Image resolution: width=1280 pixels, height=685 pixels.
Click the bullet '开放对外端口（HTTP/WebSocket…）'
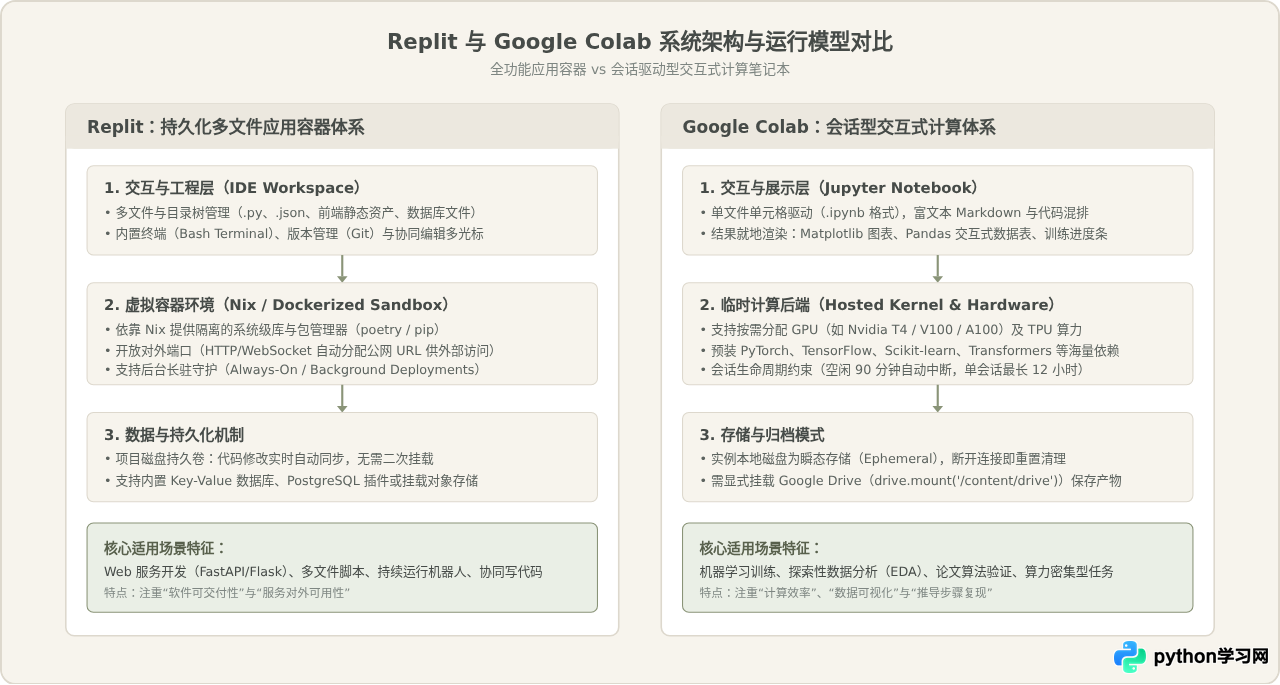click(x=300, y=350)
